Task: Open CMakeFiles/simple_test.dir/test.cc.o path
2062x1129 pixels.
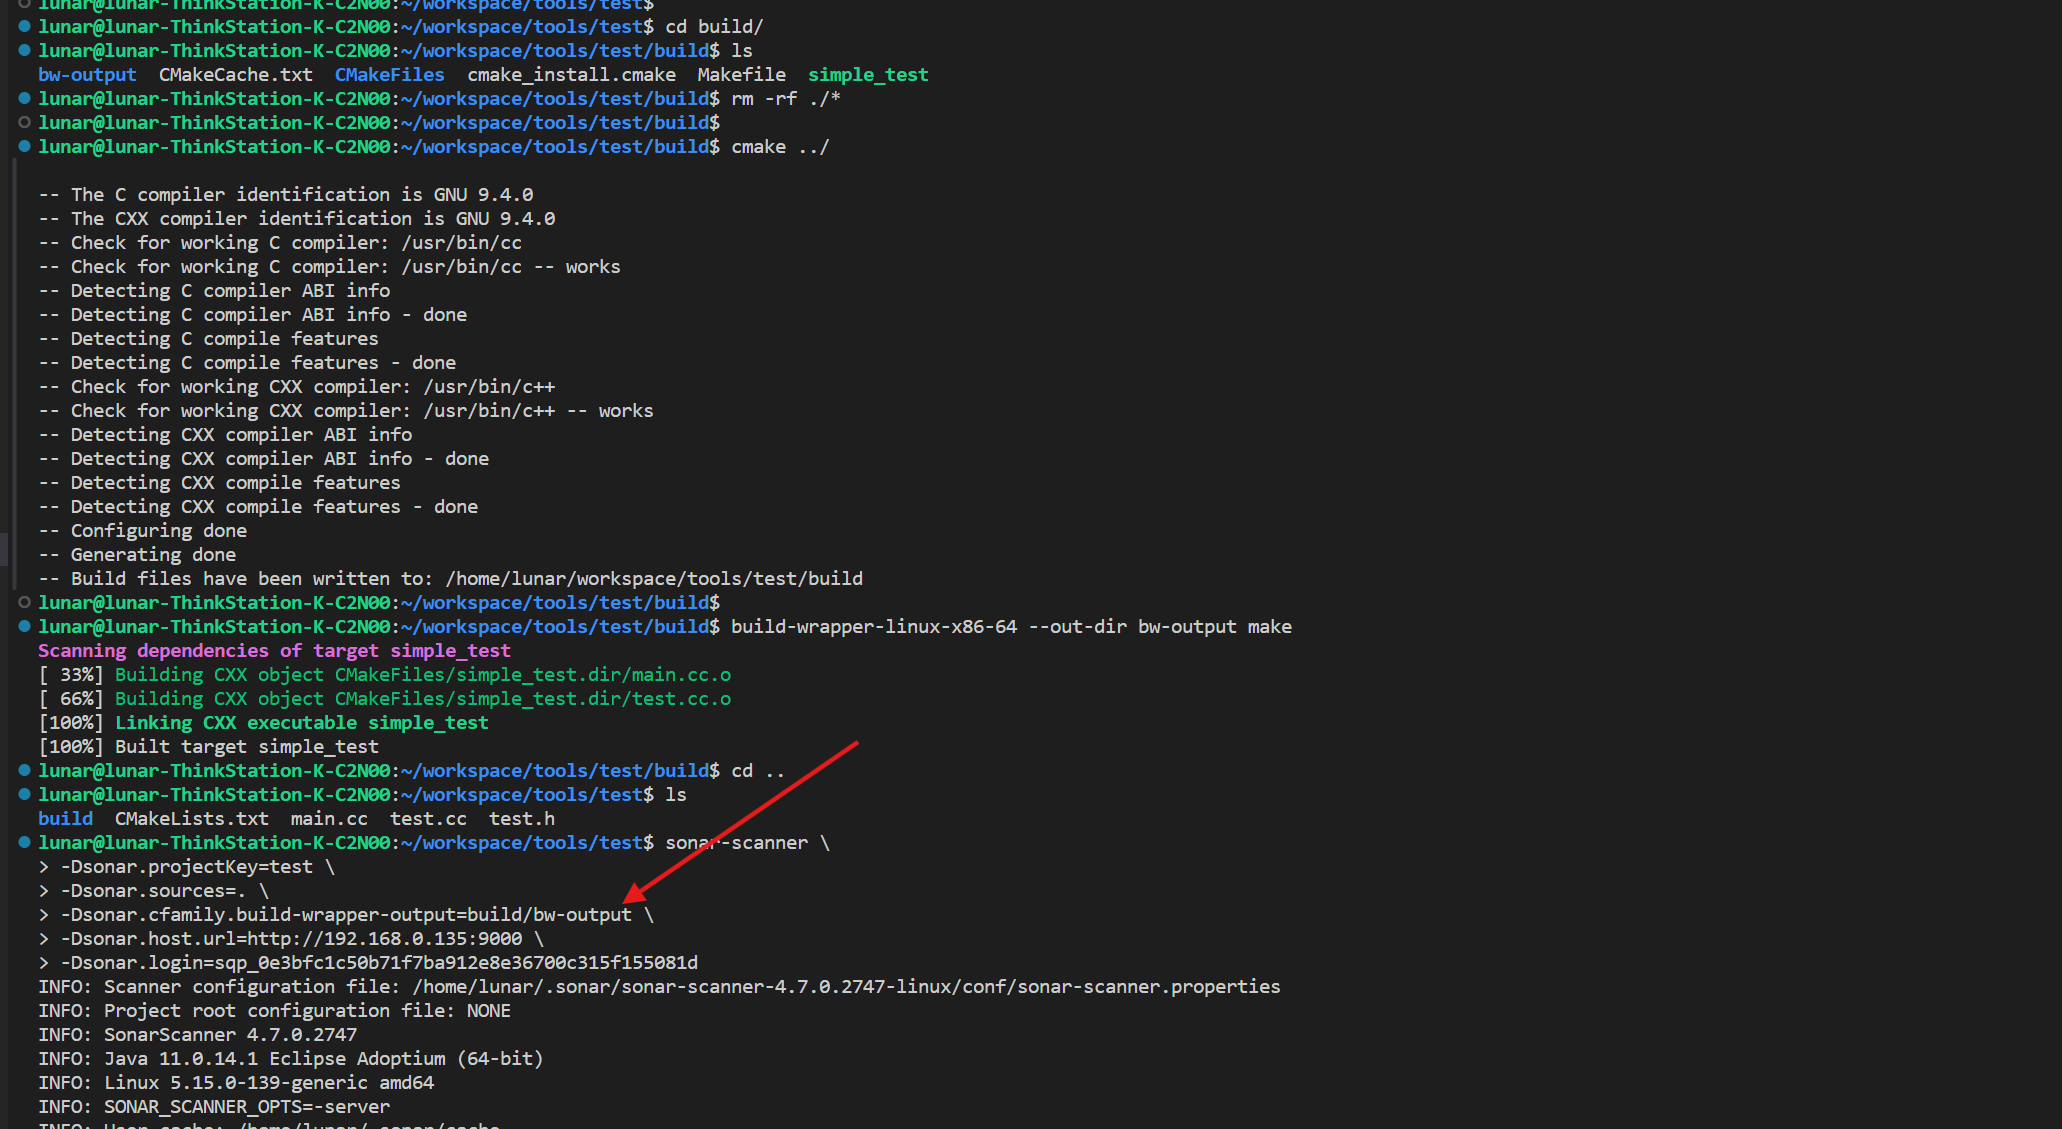Action: click(x=532, y=699)
